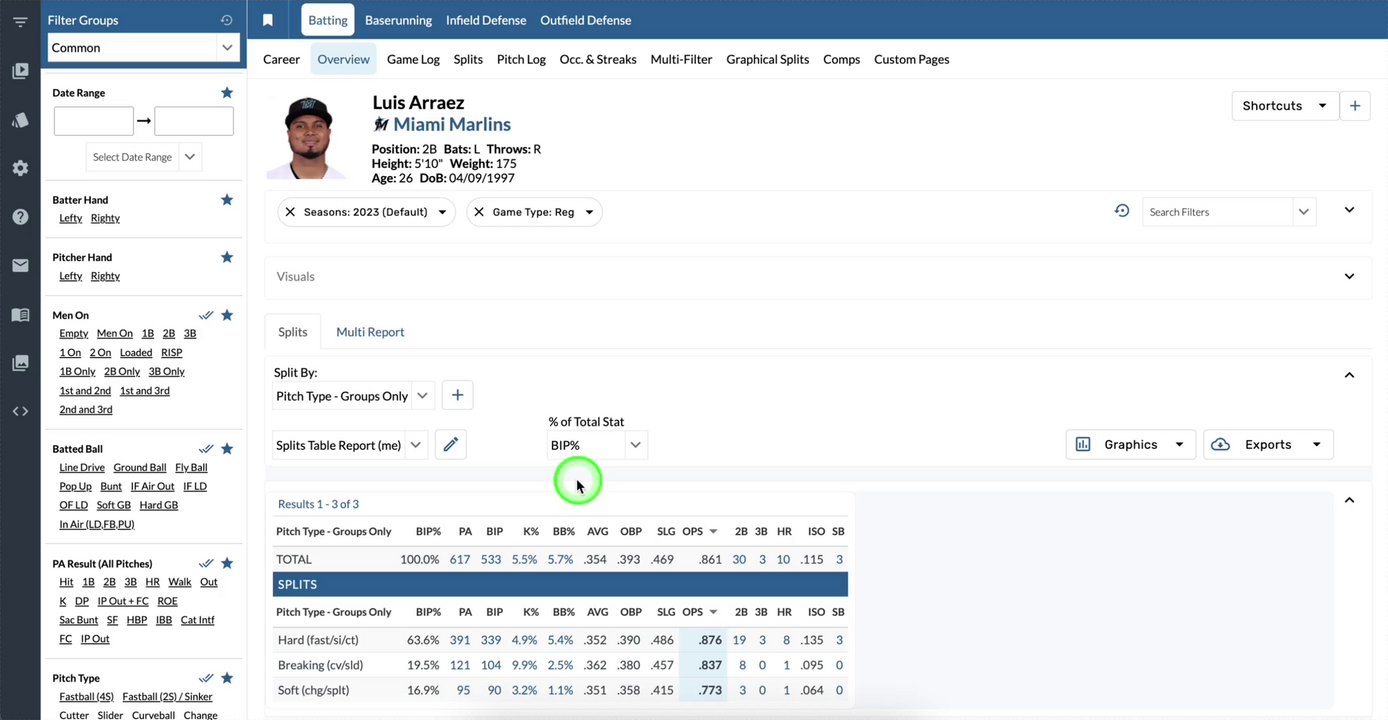Open the book glossary sidebar icon
This screenshot has width=1388, height=720.
[x=20, y=315]
